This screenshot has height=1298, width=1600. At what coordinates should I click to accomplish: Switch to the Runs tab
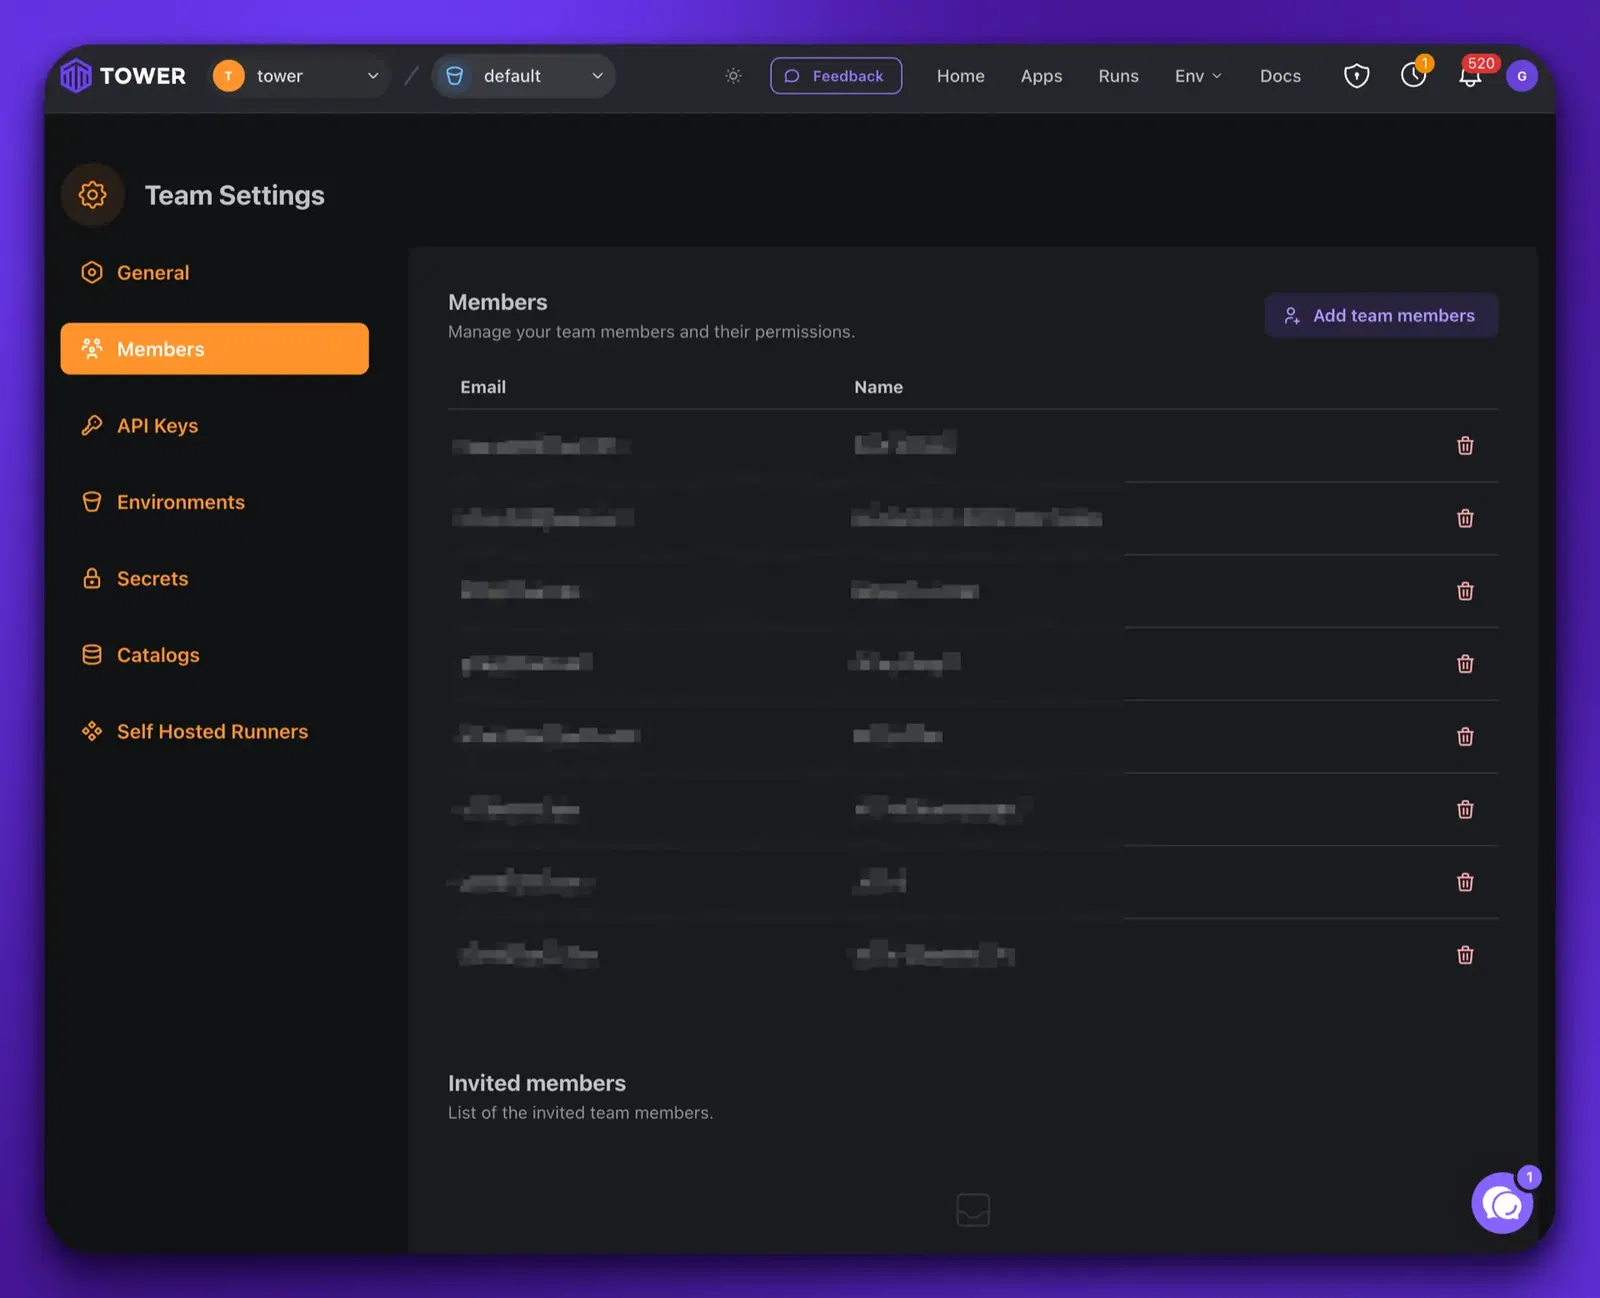click(x=1118, y=75)
